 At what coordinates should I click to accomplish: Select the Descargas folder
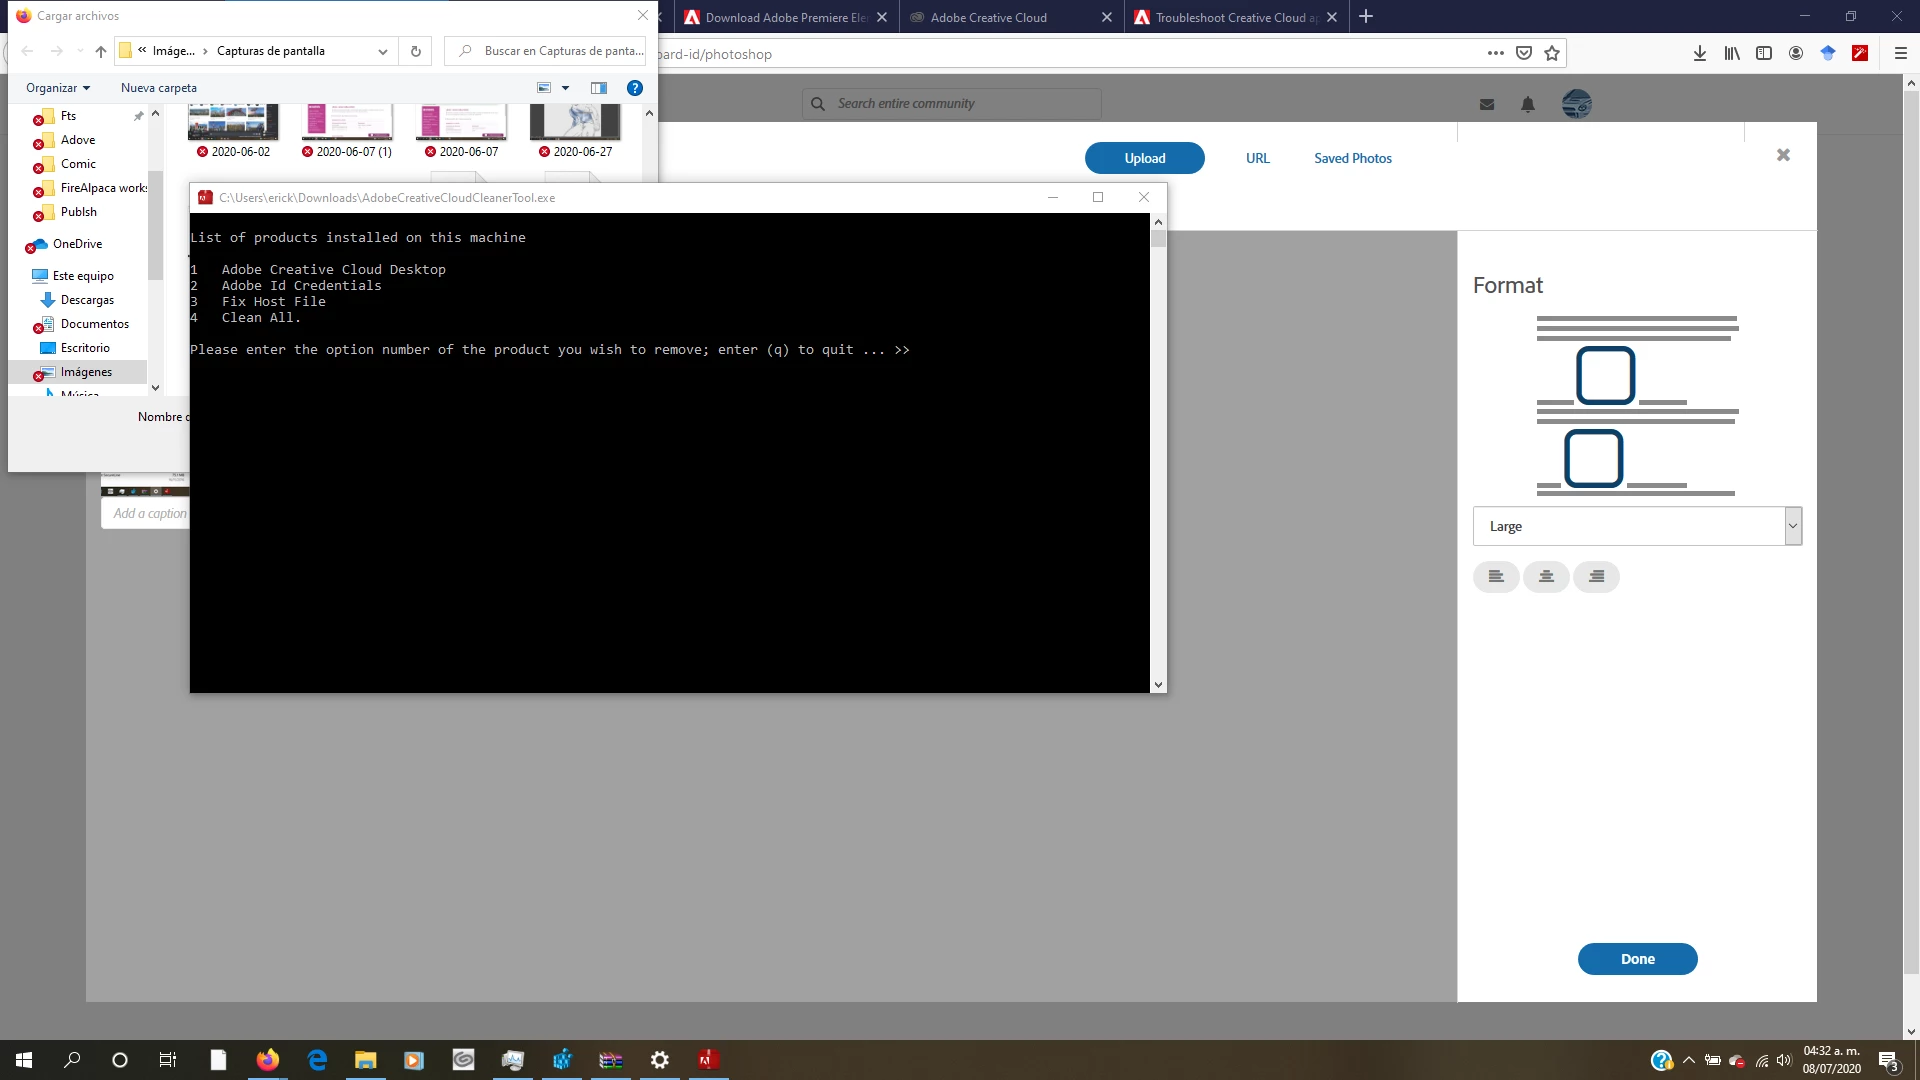(x=87, y=300)
